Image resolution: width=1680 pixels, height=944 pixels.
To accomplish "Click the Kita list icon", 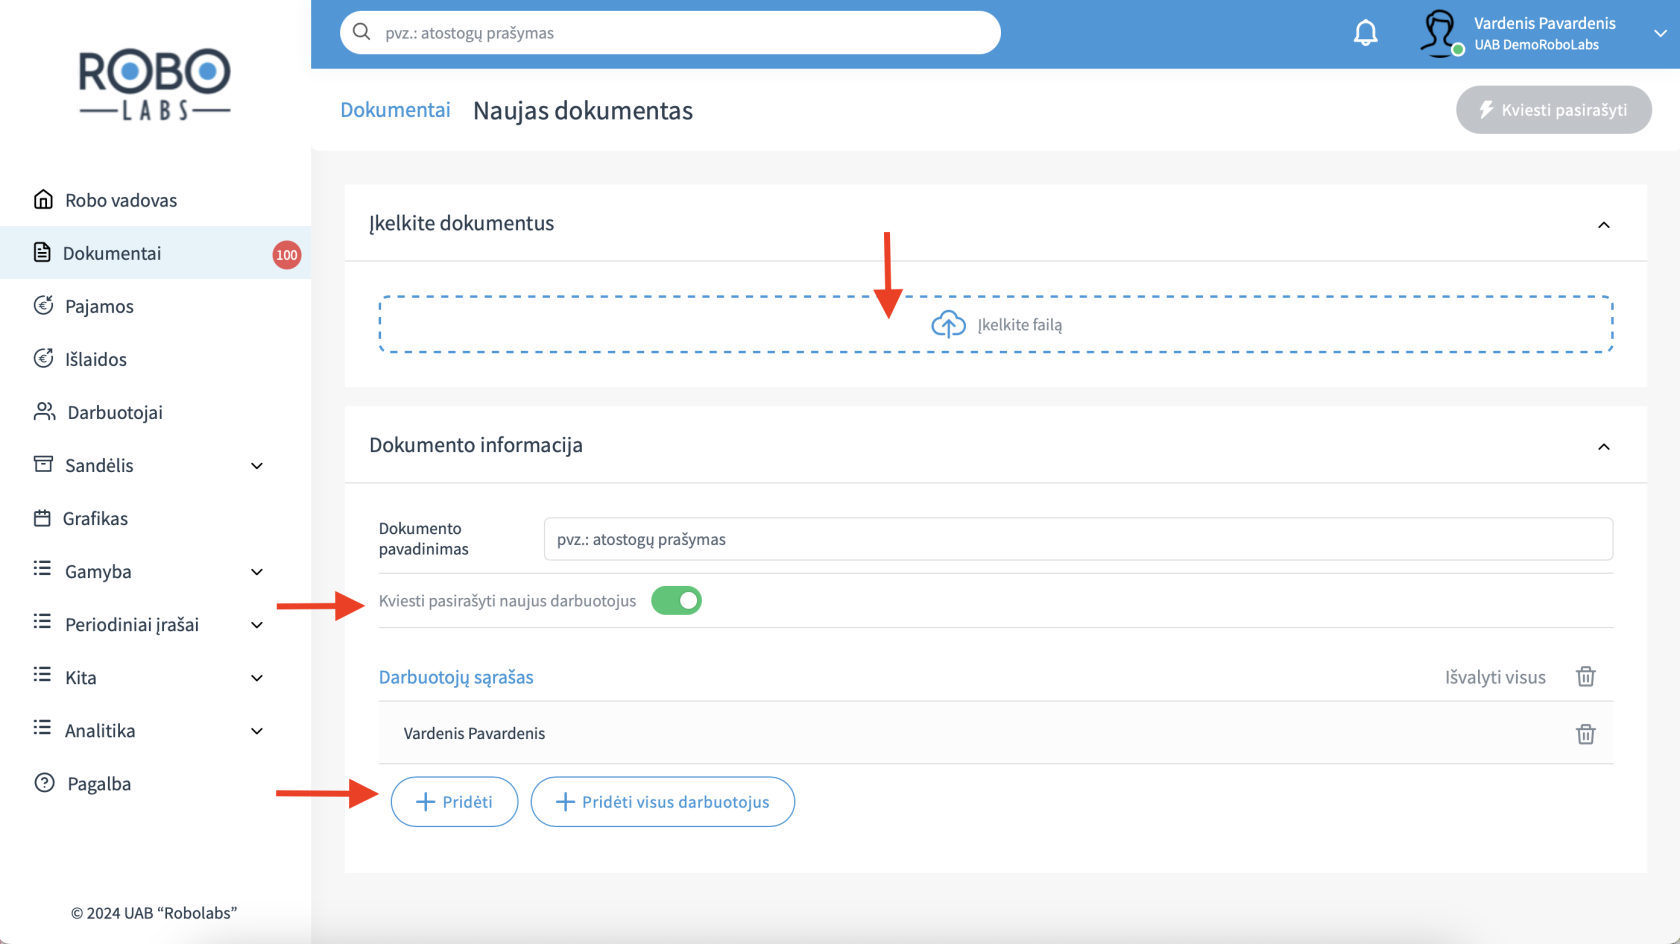I will coord(42,674).
